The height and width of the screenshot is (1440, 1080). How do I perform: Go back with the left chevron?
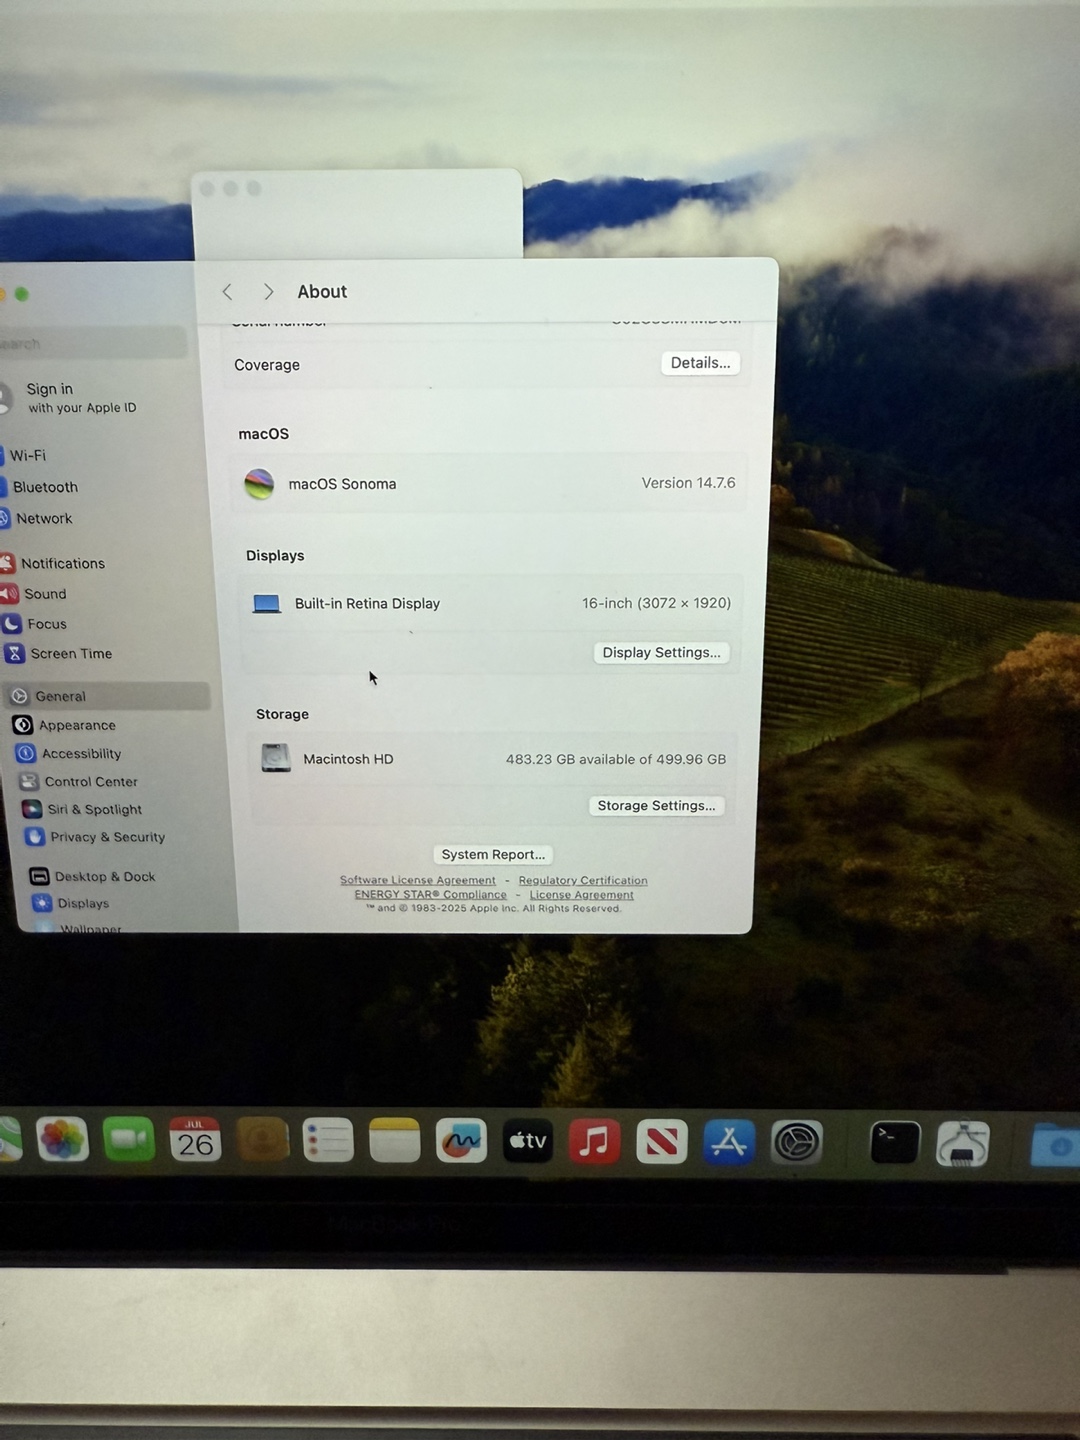click(227, 291)
